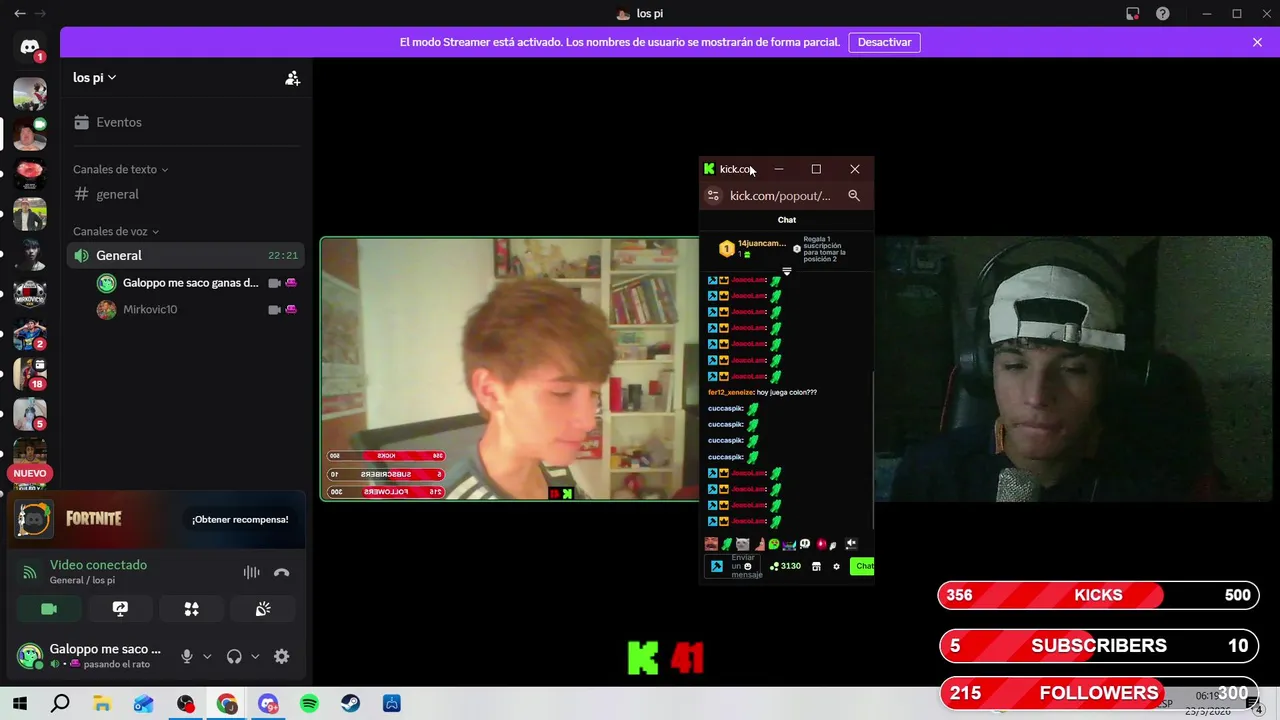This screenshot has height=720, width=1280.
Task: Open Kick chat settings gear
Action: tap(837, 567)
